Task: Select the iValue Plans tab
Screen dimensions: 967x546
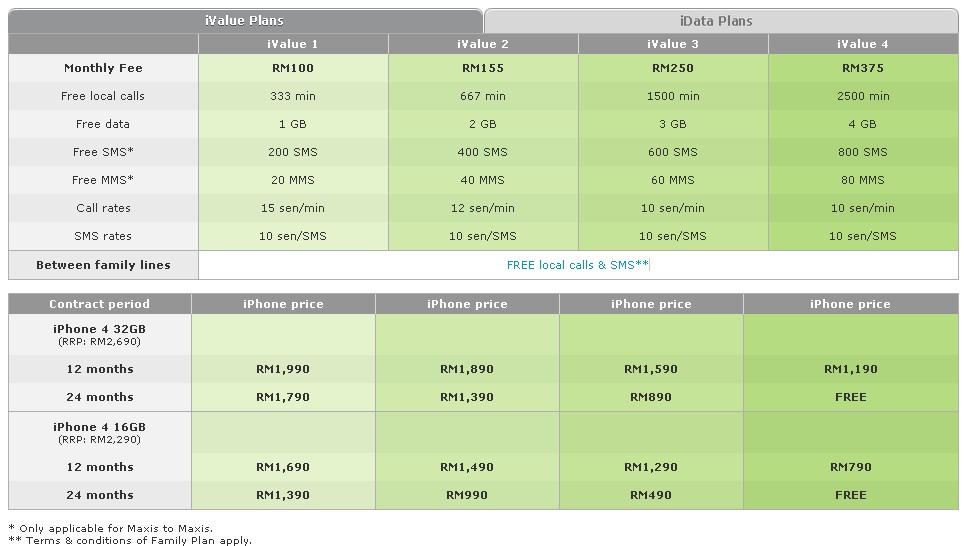Action: (x=245, y=21)
